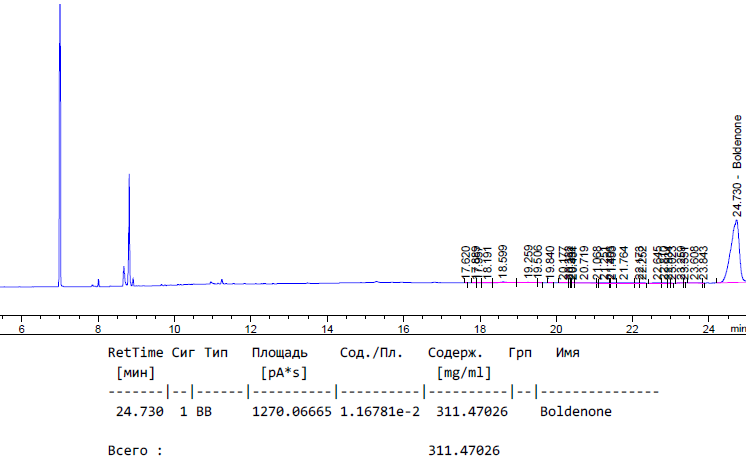Viewport: 746px width, 460px height.
Task: Click the BB peak type cell
Action: [203, 411]
